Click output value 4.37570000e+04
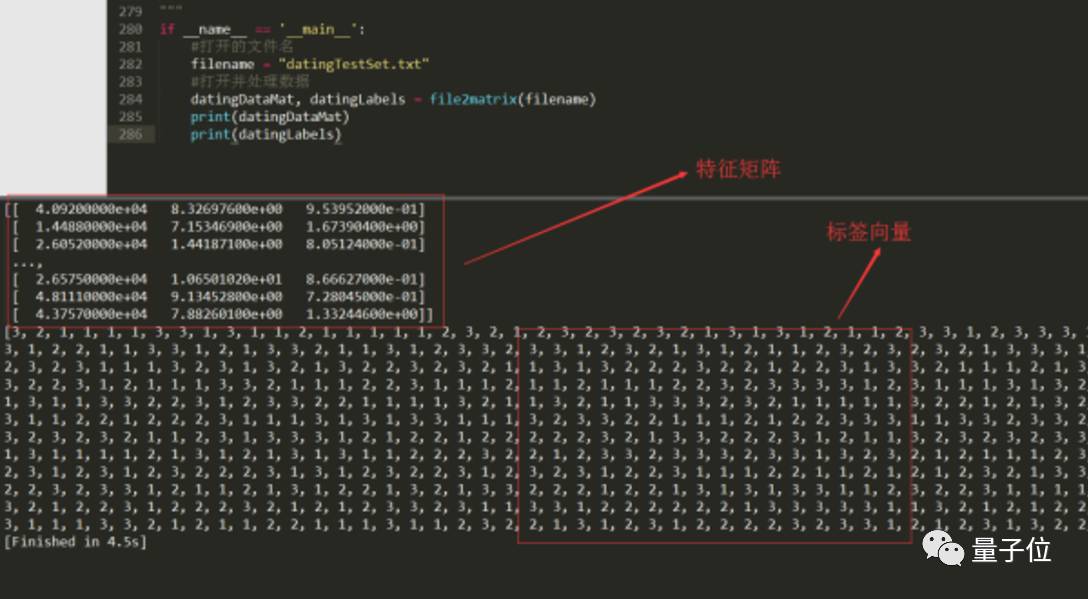This screenshot has height=599, width=1088. click(91, 314)
